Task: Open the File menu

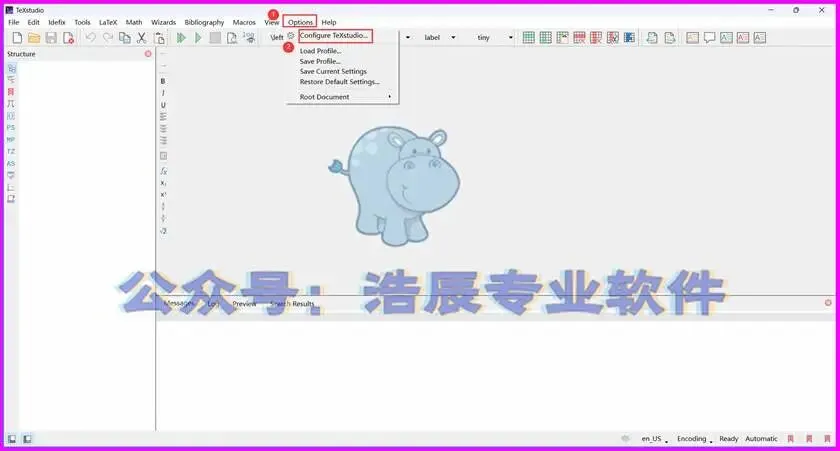Action: click(x=14, y=22)
